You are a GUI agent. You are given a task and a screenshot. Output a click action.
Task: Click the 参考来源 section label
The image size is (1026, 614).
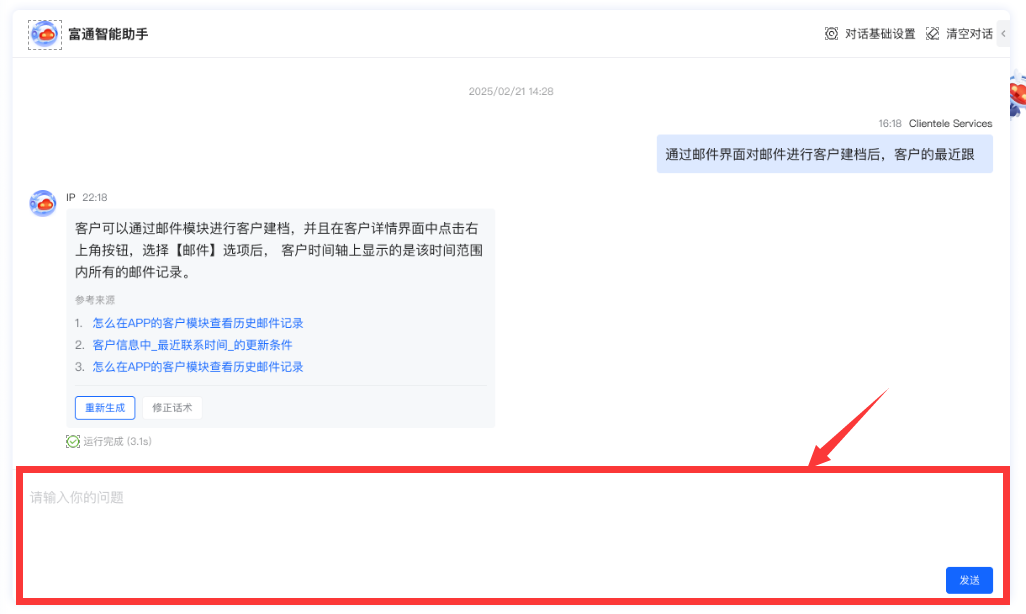coord(95,300)
